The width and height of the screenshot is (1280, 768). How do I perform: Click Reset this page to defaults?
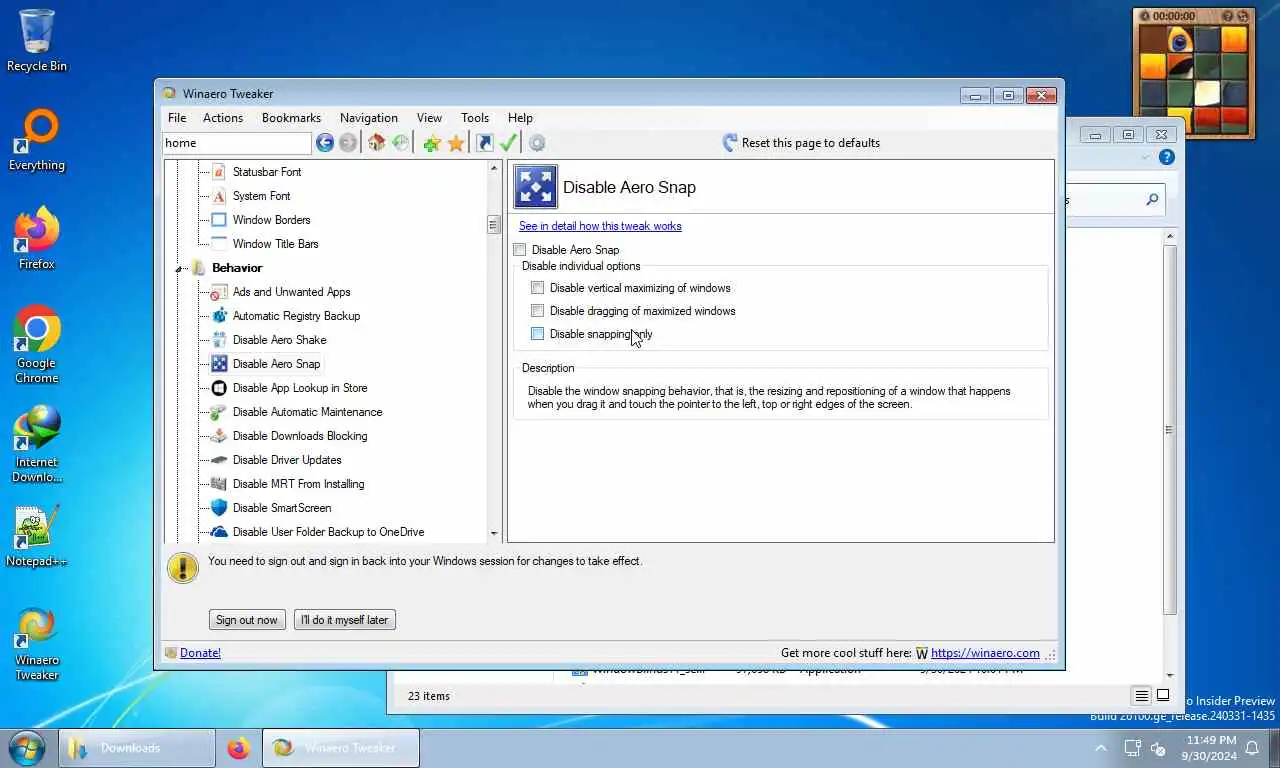point(810,143)
